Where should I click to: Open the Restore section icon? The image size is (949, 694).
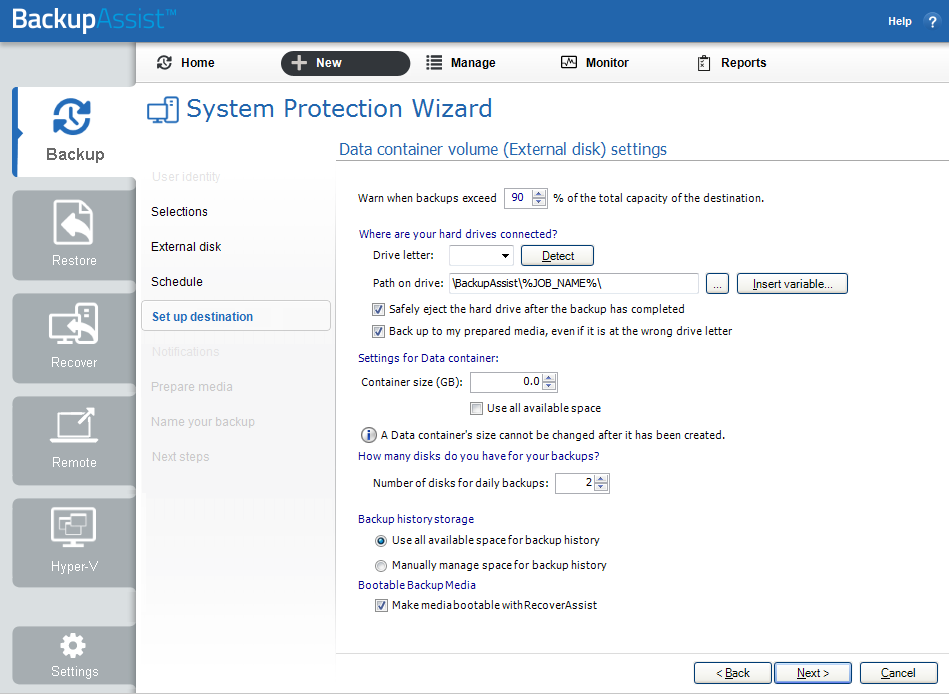coord(74,222)
